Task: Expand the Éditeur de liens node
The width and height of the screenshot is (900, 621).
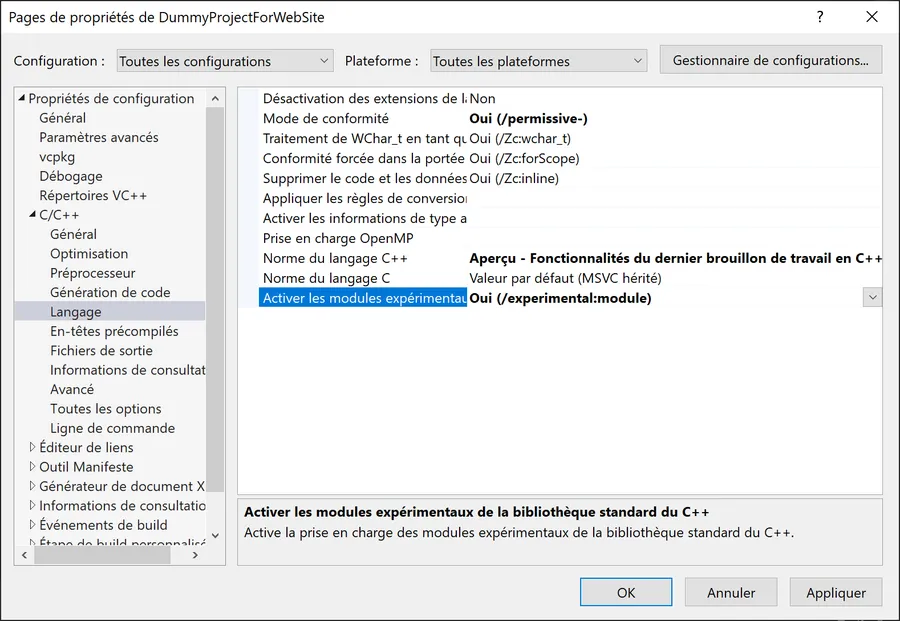Action: pyautogui.click(x=32, y=448)
